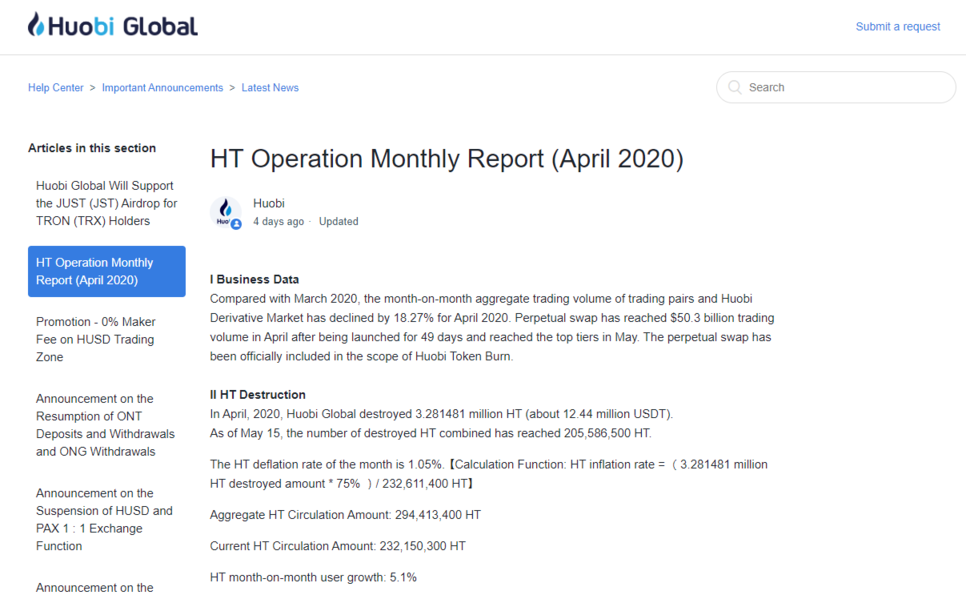Click the 'II HT Destruction' heading
This screenshot has width=966, height=599.
coord(258,394)
